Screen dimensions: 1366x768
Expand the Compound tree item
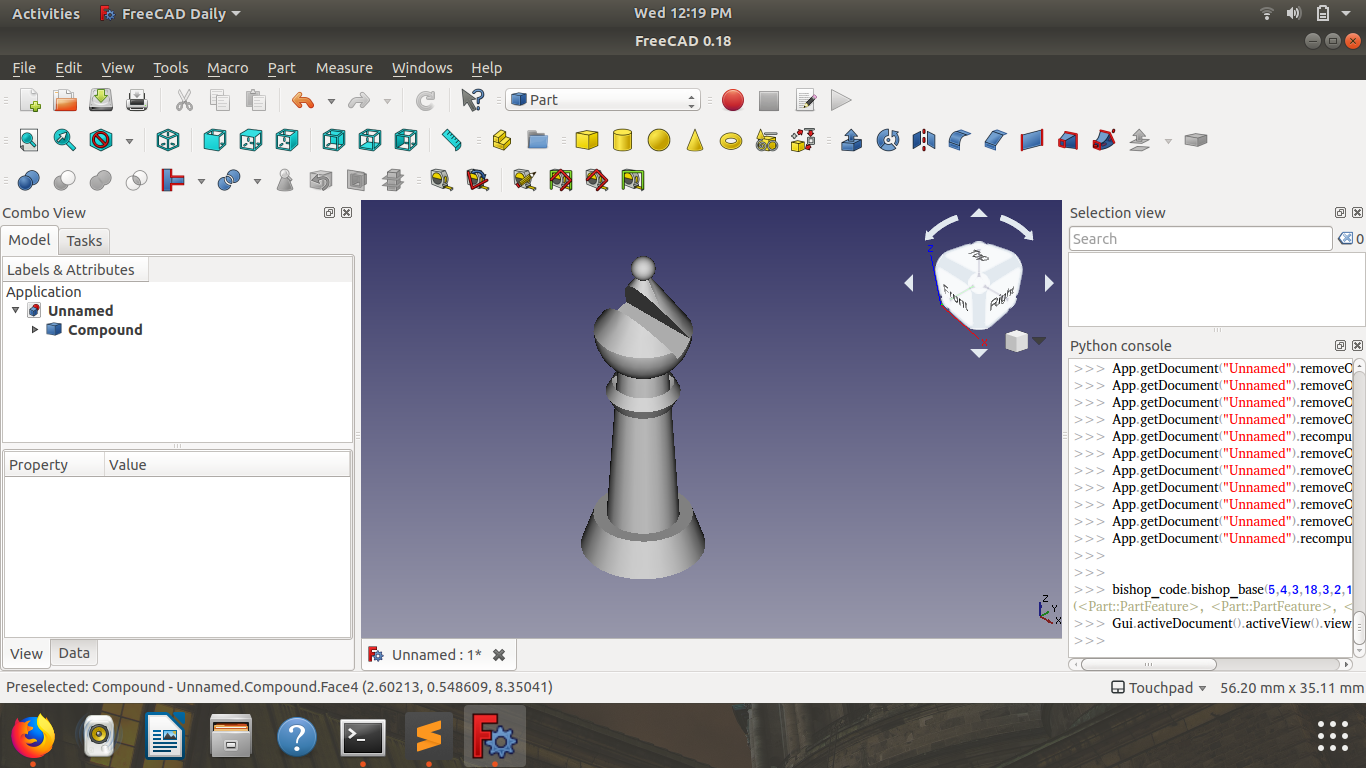pos(36,330)
